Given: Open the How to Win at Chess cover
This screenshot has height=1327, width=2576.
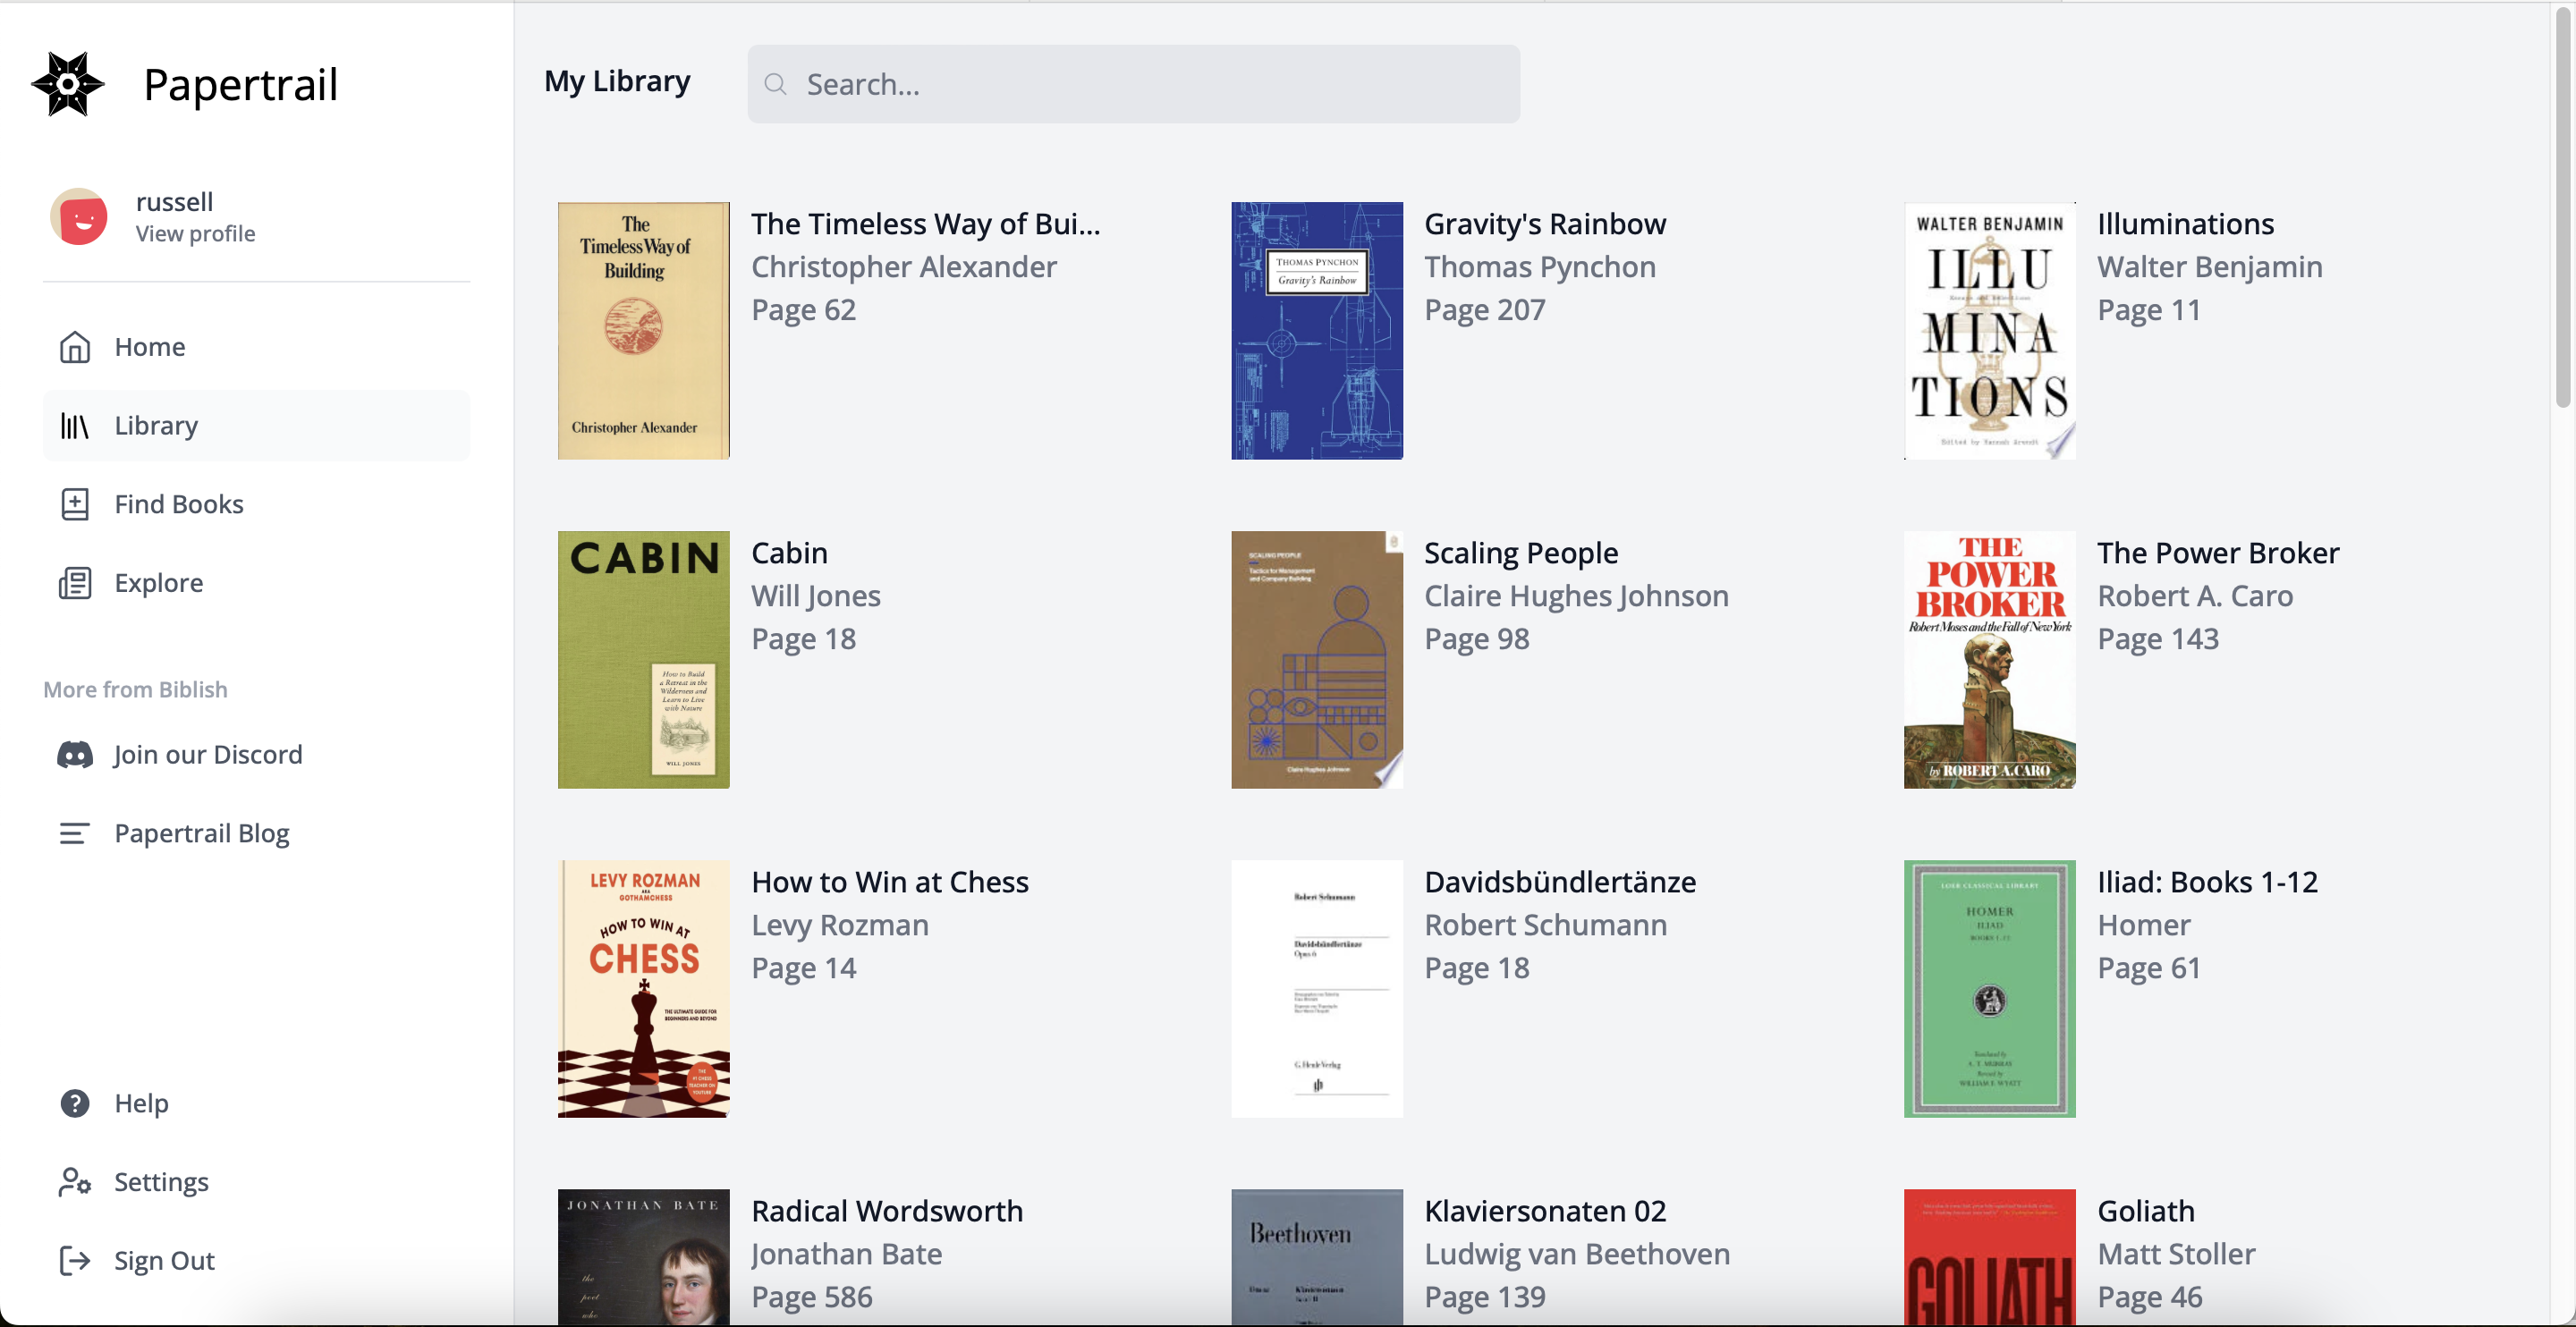Looking at the screenshot, I should pos(644,989).
